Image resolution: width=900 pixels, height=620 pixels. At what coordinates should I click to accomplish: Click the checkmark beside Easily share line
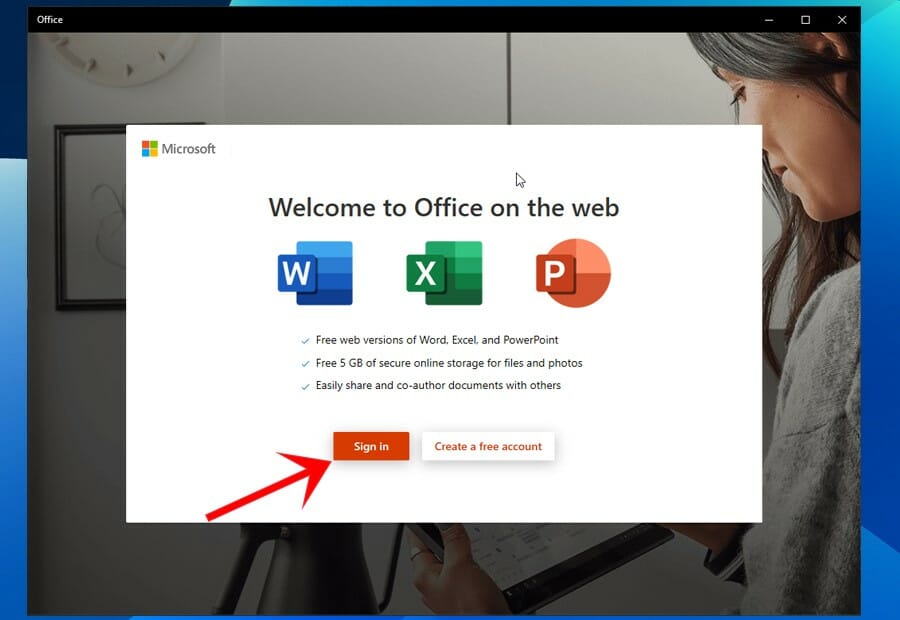(x=305, y=386)
